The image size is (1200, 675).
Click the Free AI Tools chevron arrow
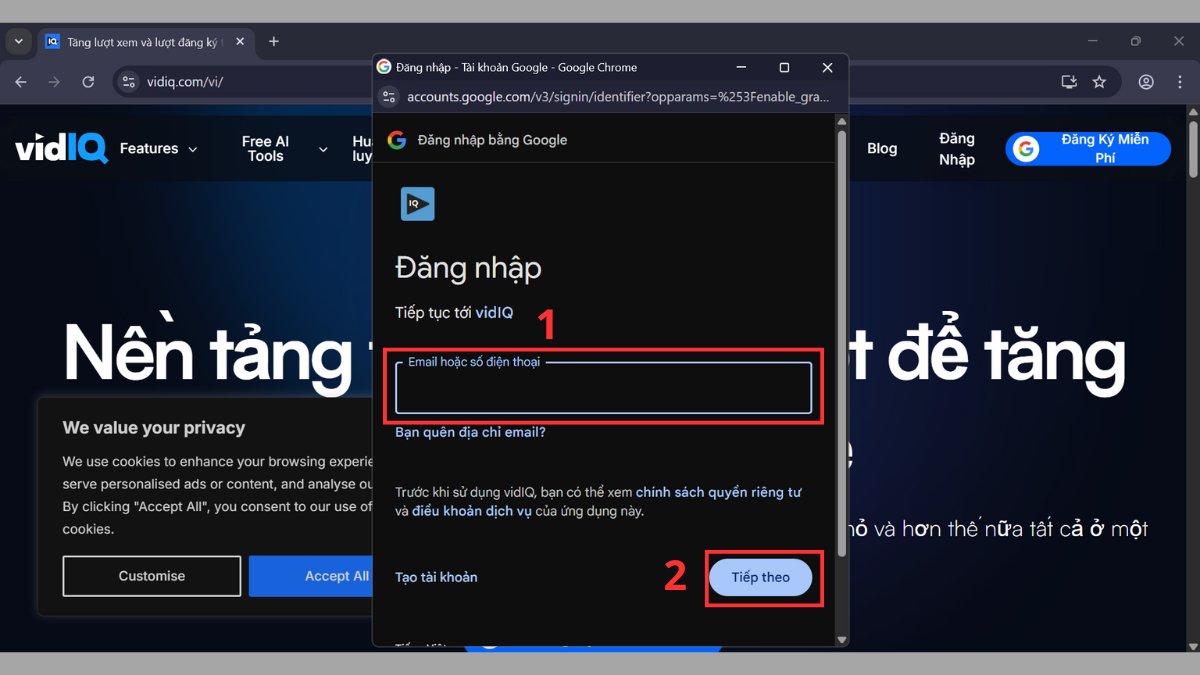pyautogui.click(x=323, y=149)
